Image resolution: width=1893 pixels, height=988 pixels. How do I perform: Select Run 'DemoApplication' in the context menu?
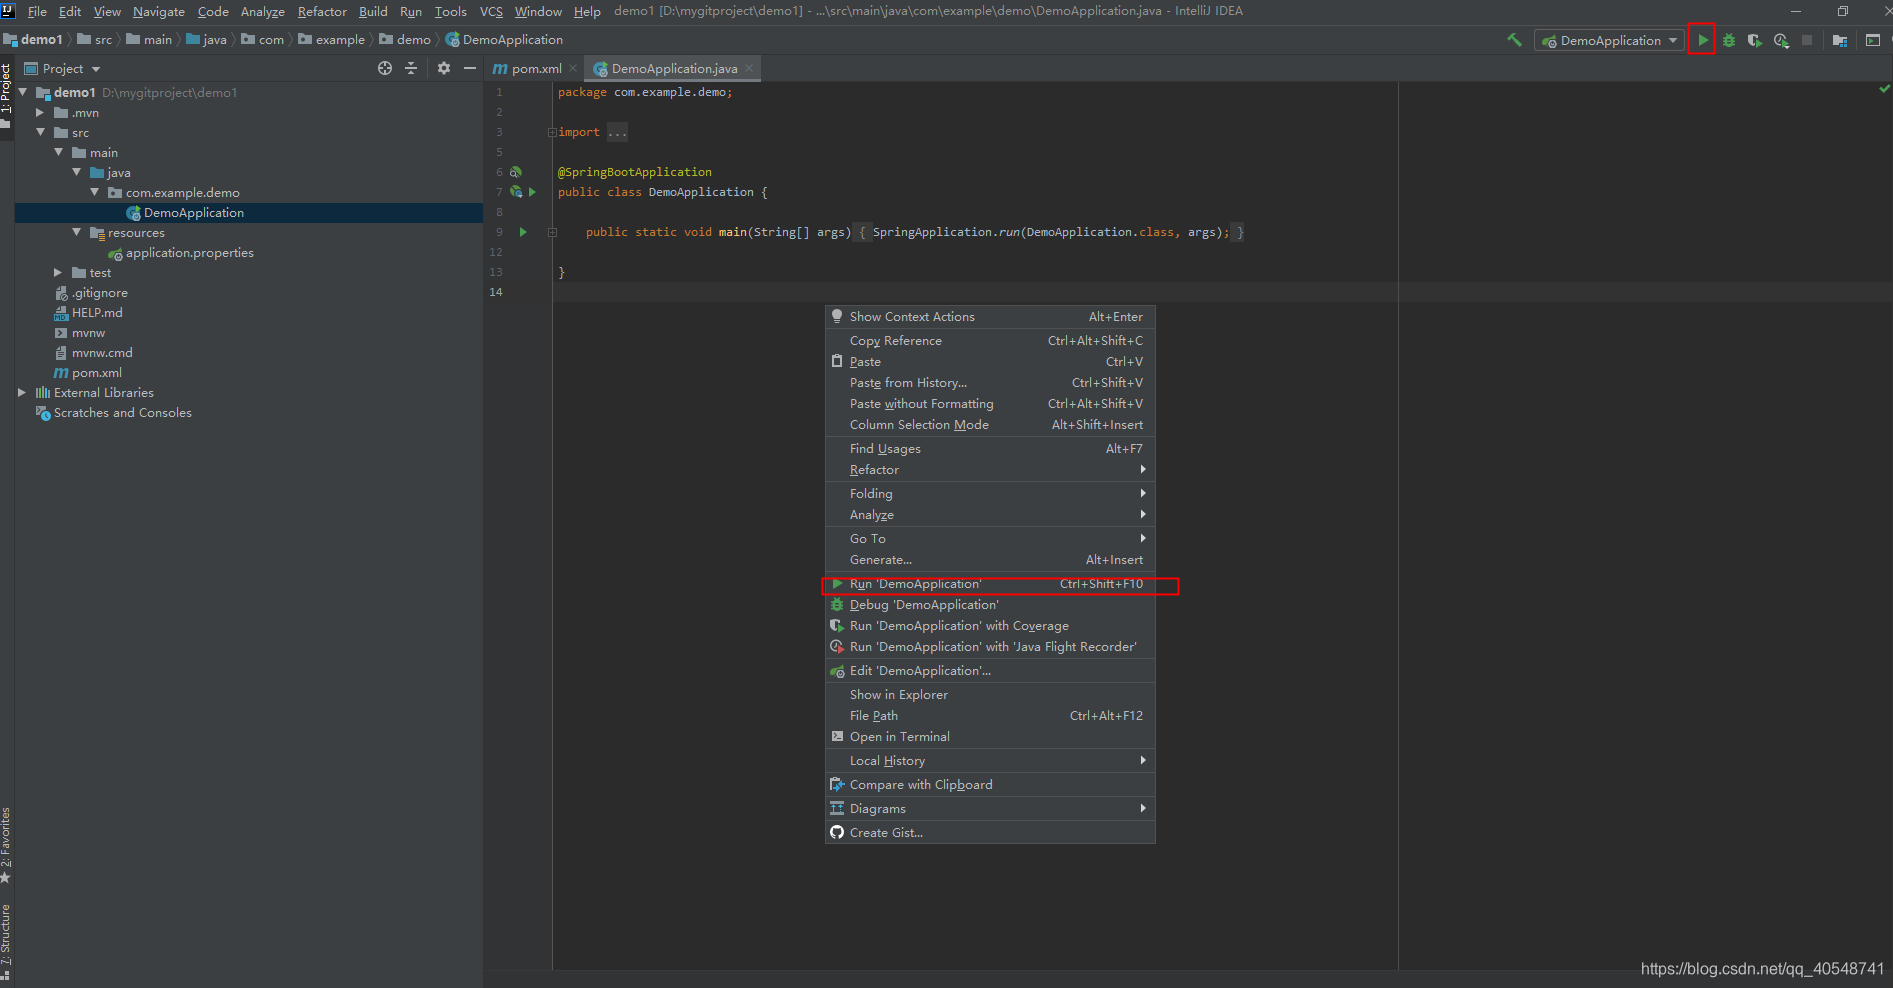click(990, 584)
